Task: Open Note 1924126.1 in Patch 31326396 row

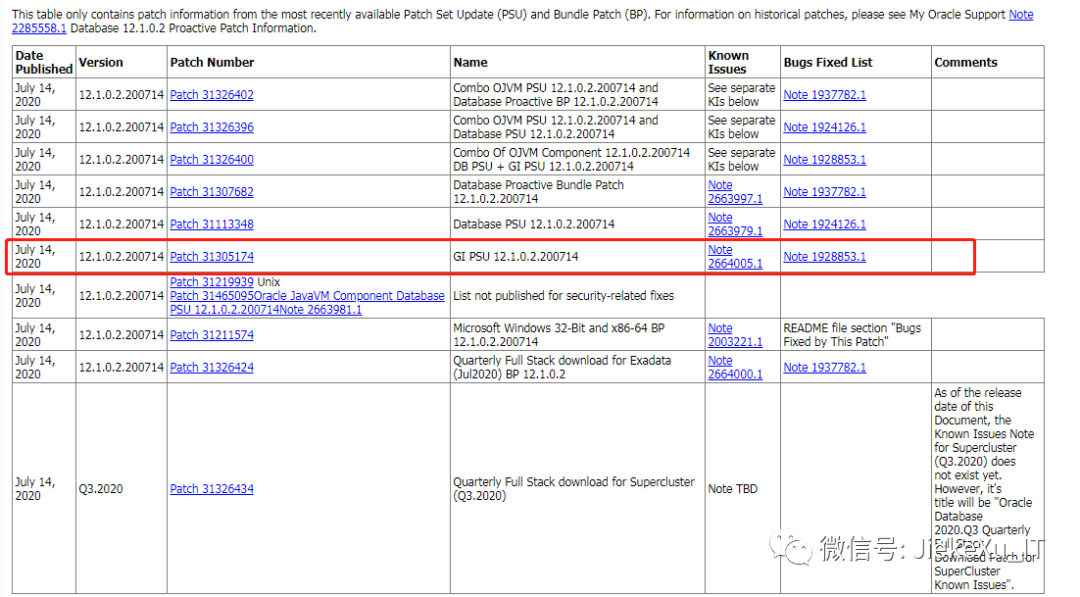Action: (x=824, y=127)
